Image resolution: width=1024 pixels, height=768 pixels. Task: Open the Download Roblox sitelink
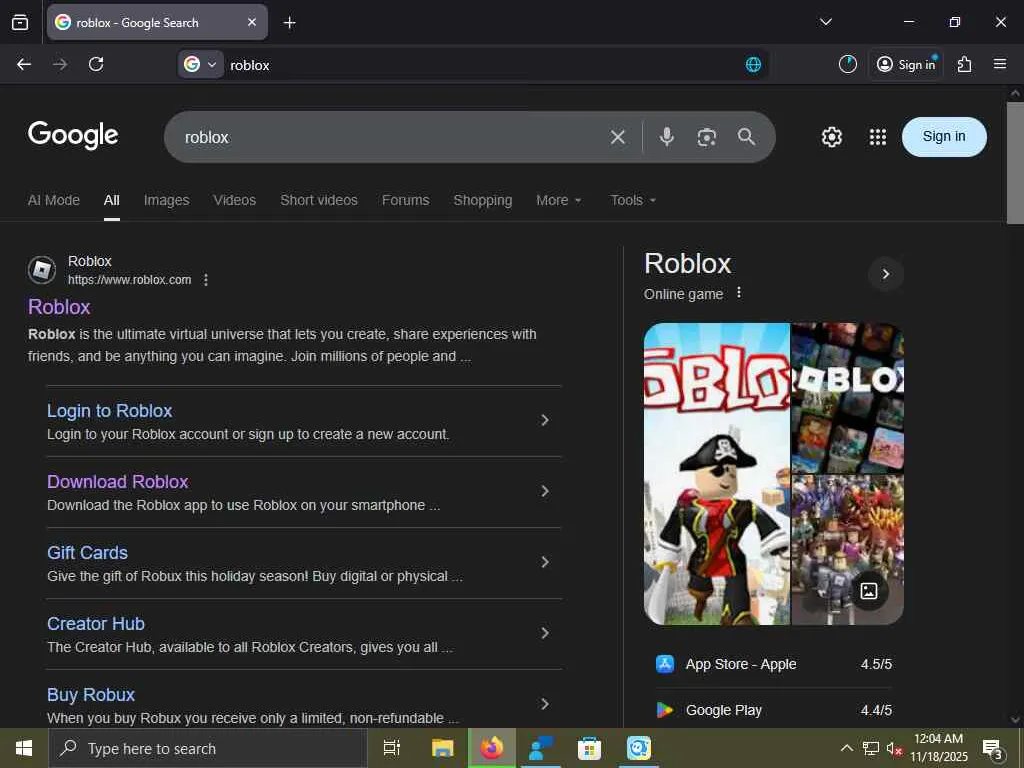click(118, 482)
